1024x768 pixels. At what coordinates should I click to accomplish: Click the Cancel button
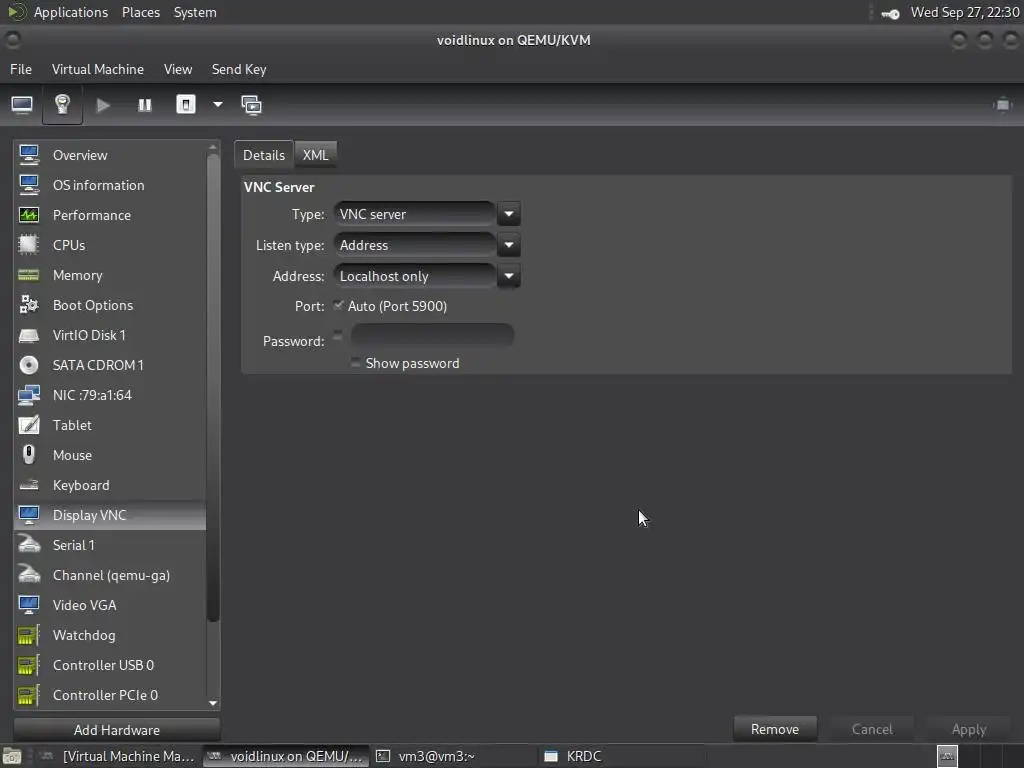[872, 729]
